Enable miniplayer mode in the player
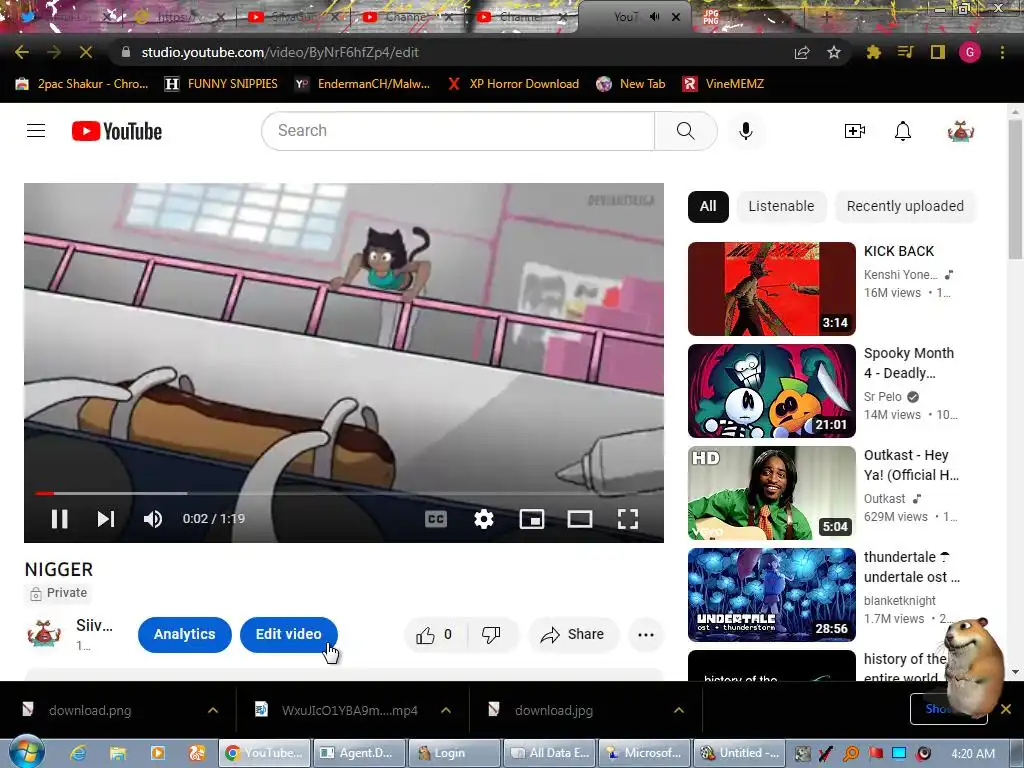This screenshot has height=768, width=1024. pos(532,519)
